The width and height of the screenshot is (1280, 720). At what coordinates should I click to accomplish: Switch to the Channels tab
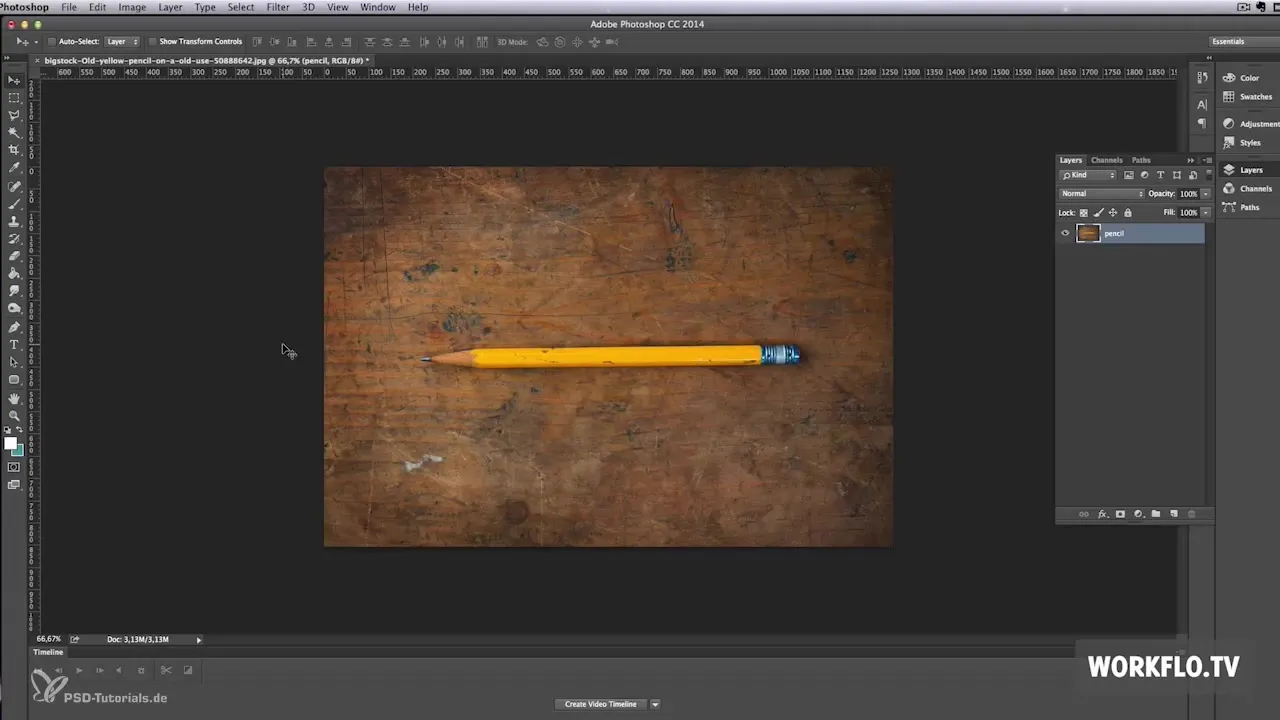pos(1106,160)
